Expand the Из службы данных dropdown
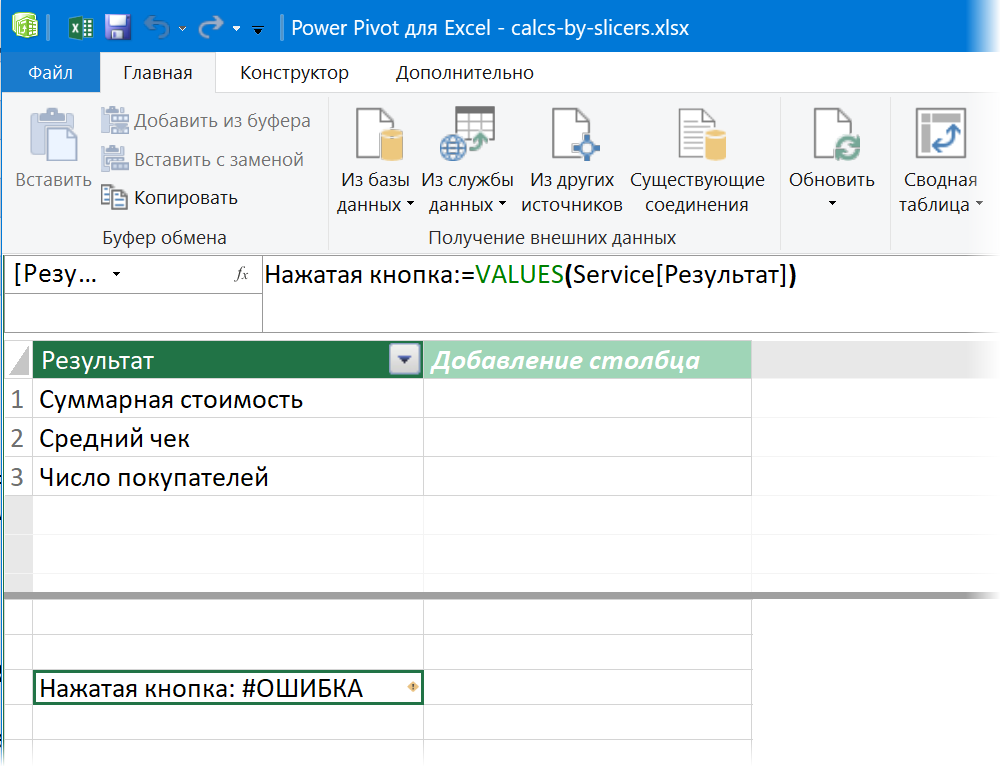Screen dimensions: 1001x767 point(502,204)
